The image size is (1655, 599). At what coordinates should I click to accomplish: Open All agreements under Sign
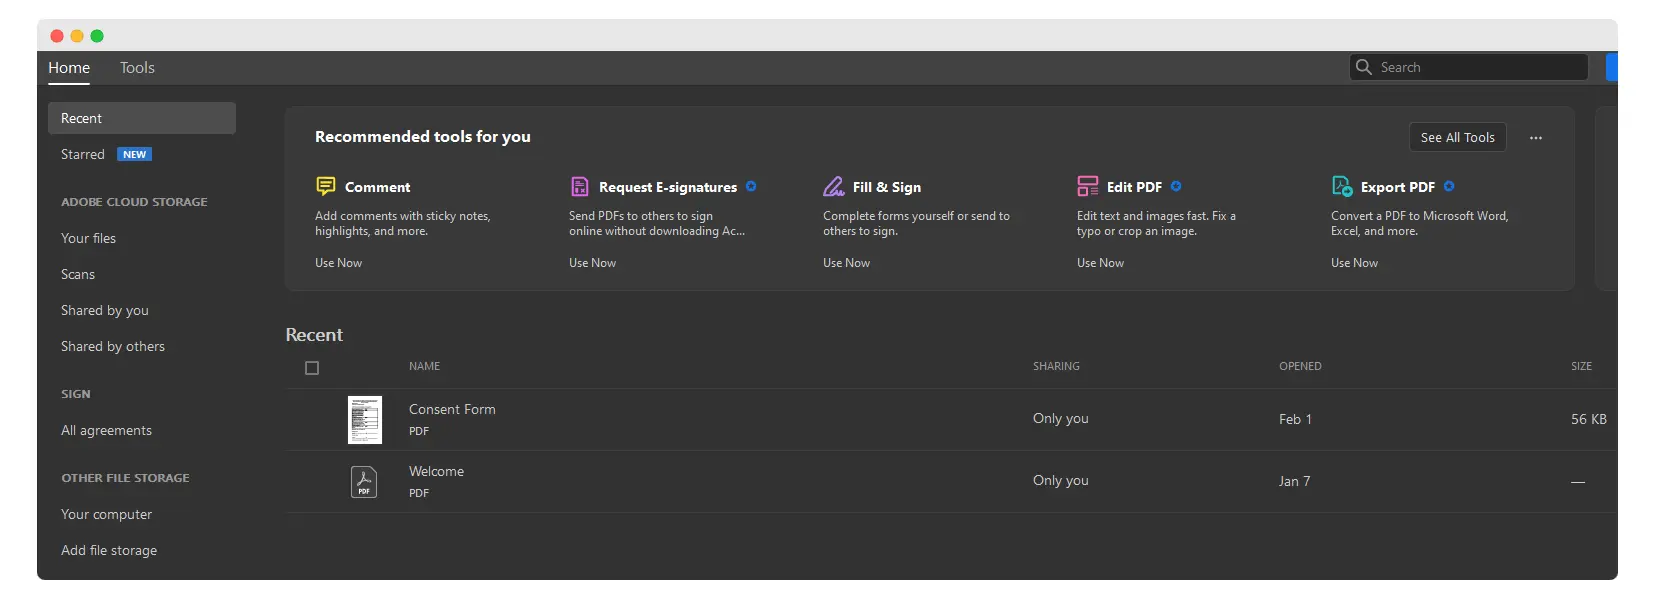106,430
